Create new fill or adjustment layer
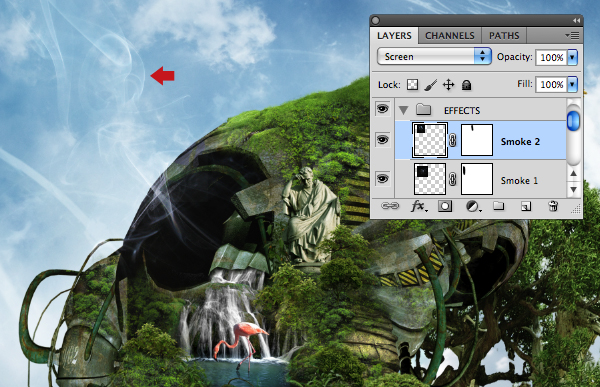The width and height of the screenshot is (600, 387). tap(473, 207)
